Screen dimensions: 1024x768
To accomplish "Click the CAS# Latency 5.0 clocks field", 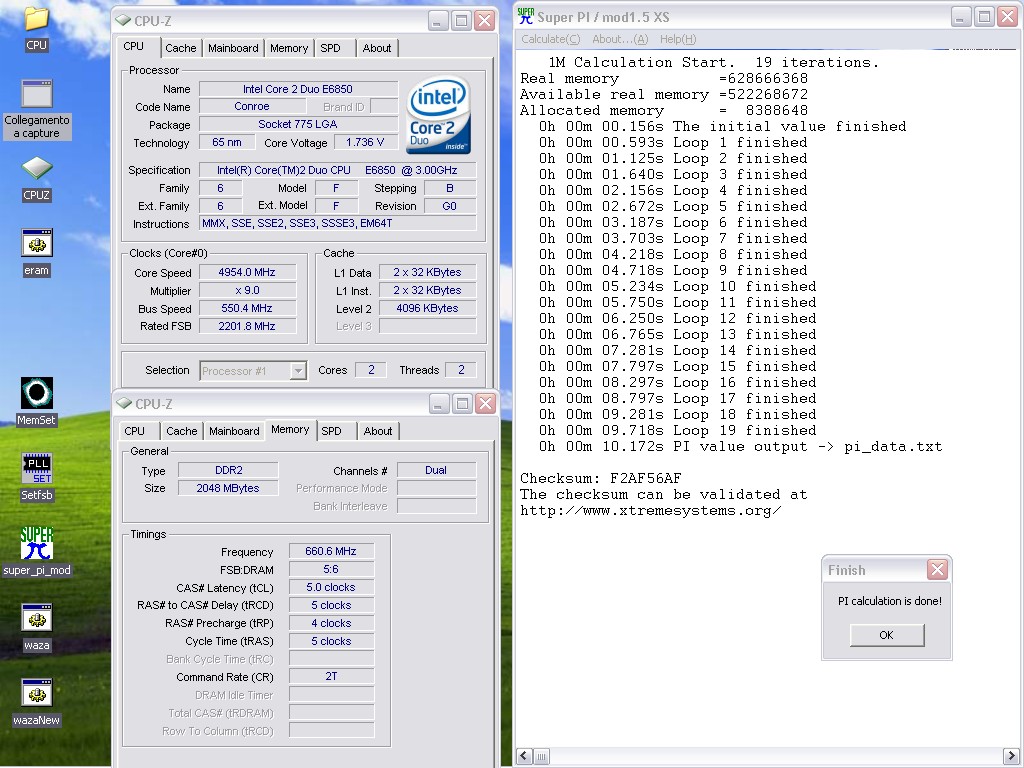I will click(331, 587).
